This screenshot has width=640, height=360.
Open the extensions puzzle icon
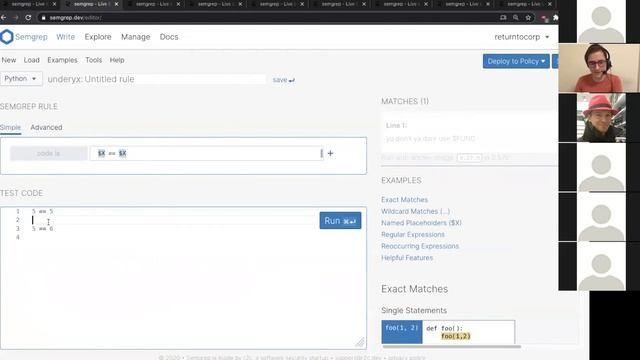tap(556, 18)
